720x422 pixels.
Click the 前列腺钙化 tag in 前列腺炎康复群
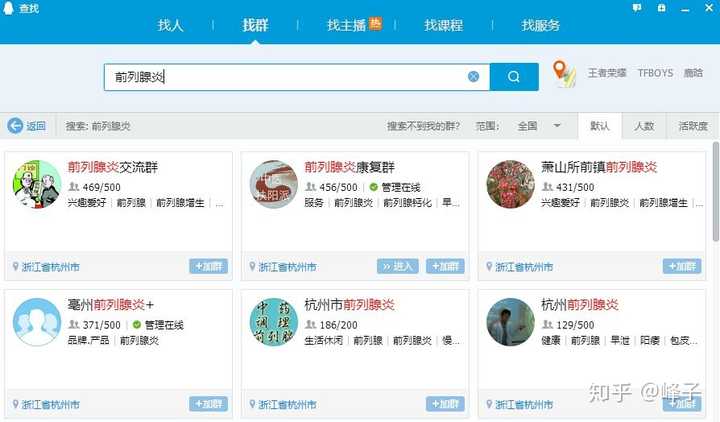(408, 203)
